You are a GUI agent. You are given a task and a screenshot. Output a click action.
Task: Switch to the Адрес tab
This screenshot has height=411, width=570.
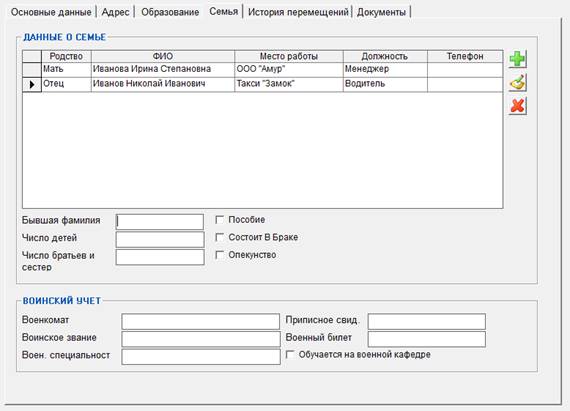click(x=115, y=12)
